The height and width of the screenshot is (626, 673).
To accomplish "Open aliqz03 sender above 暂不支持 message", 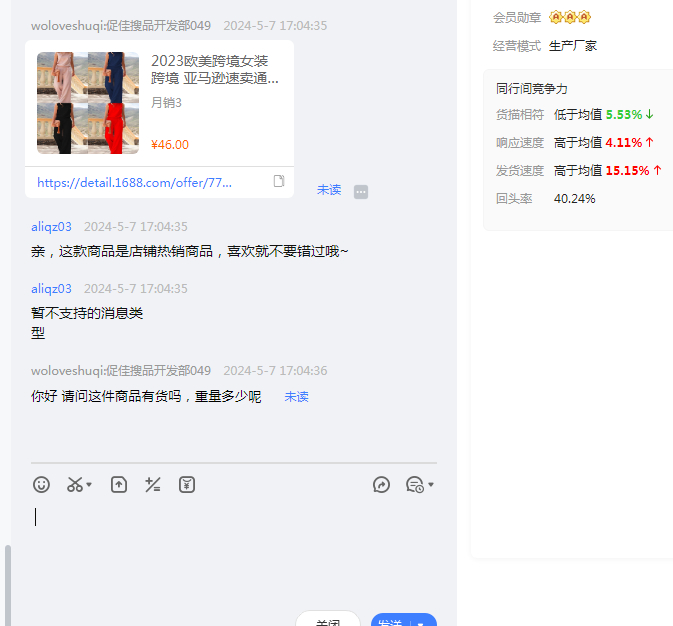I will (52, 289).
